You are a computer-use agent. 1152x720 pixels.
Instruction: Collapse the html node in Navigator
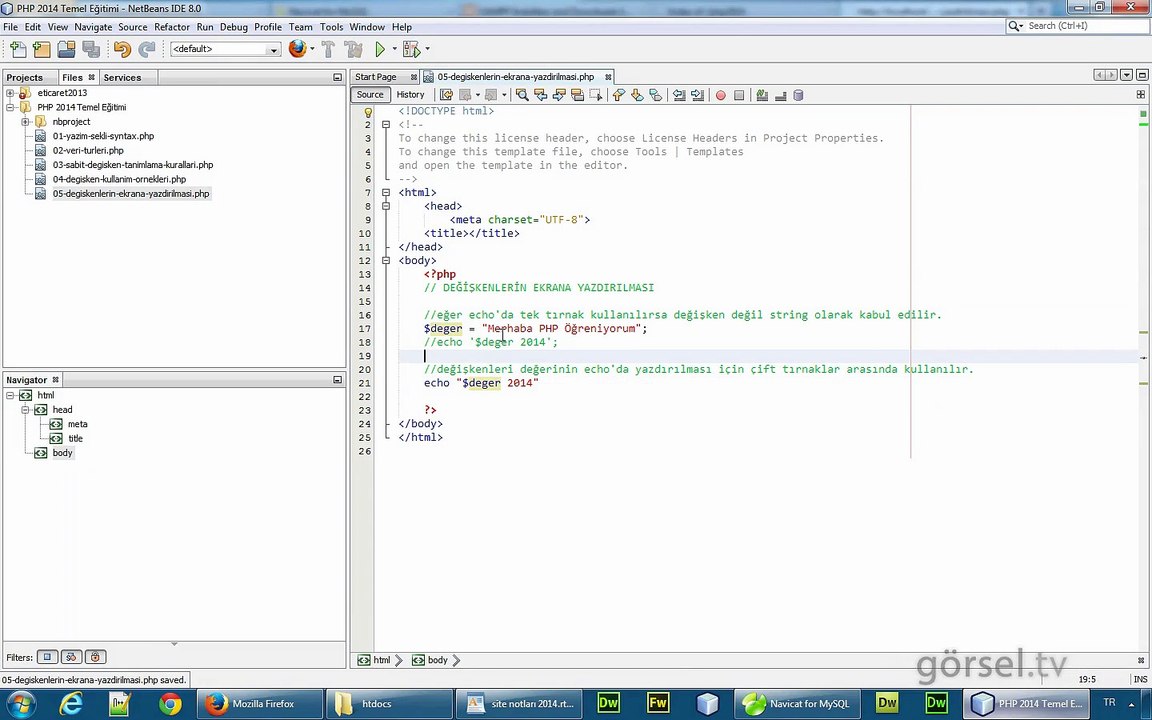(10, 395)
